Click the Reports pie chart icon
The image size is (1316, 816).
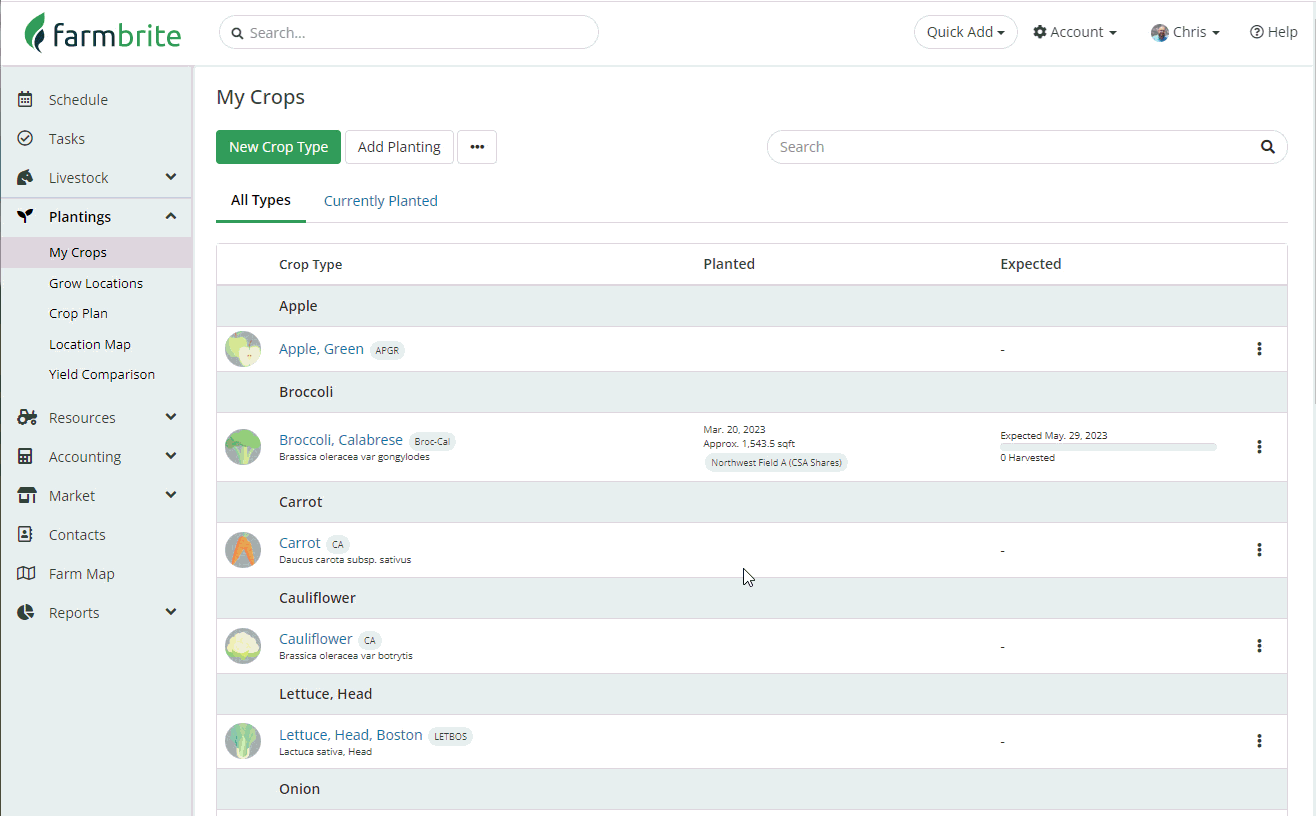click(x=26, y=612)
